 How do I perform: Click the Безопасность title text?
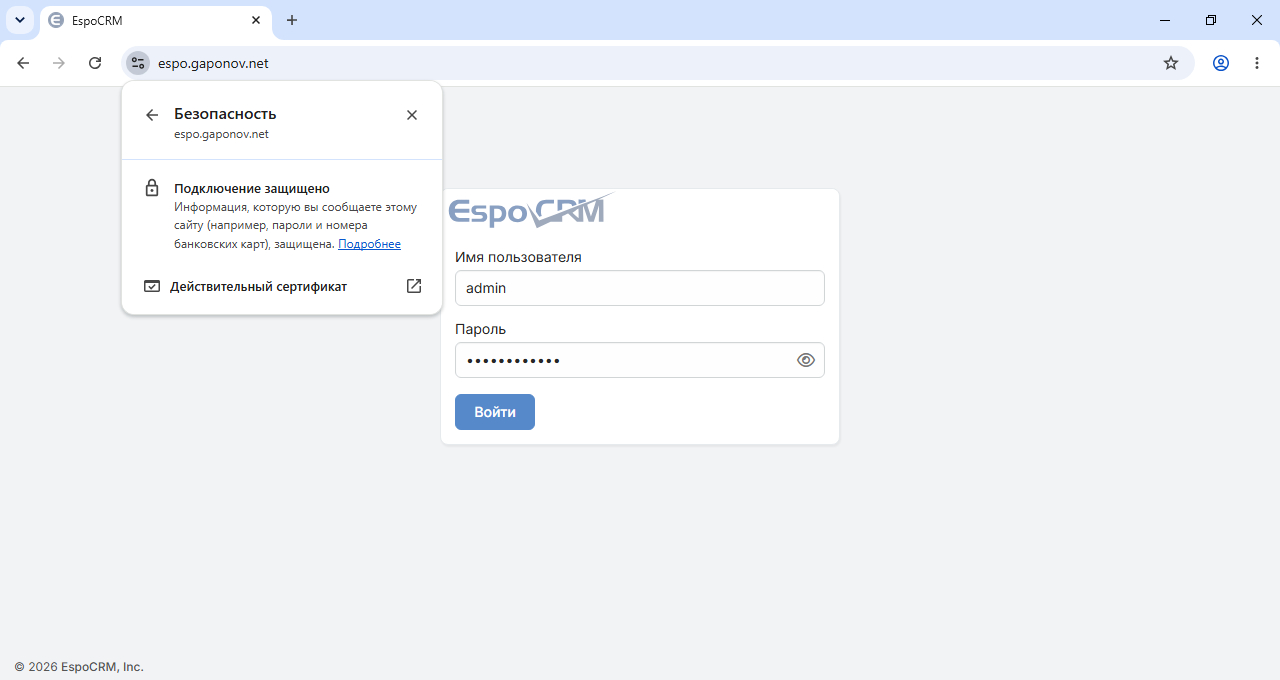click(225, 114)
